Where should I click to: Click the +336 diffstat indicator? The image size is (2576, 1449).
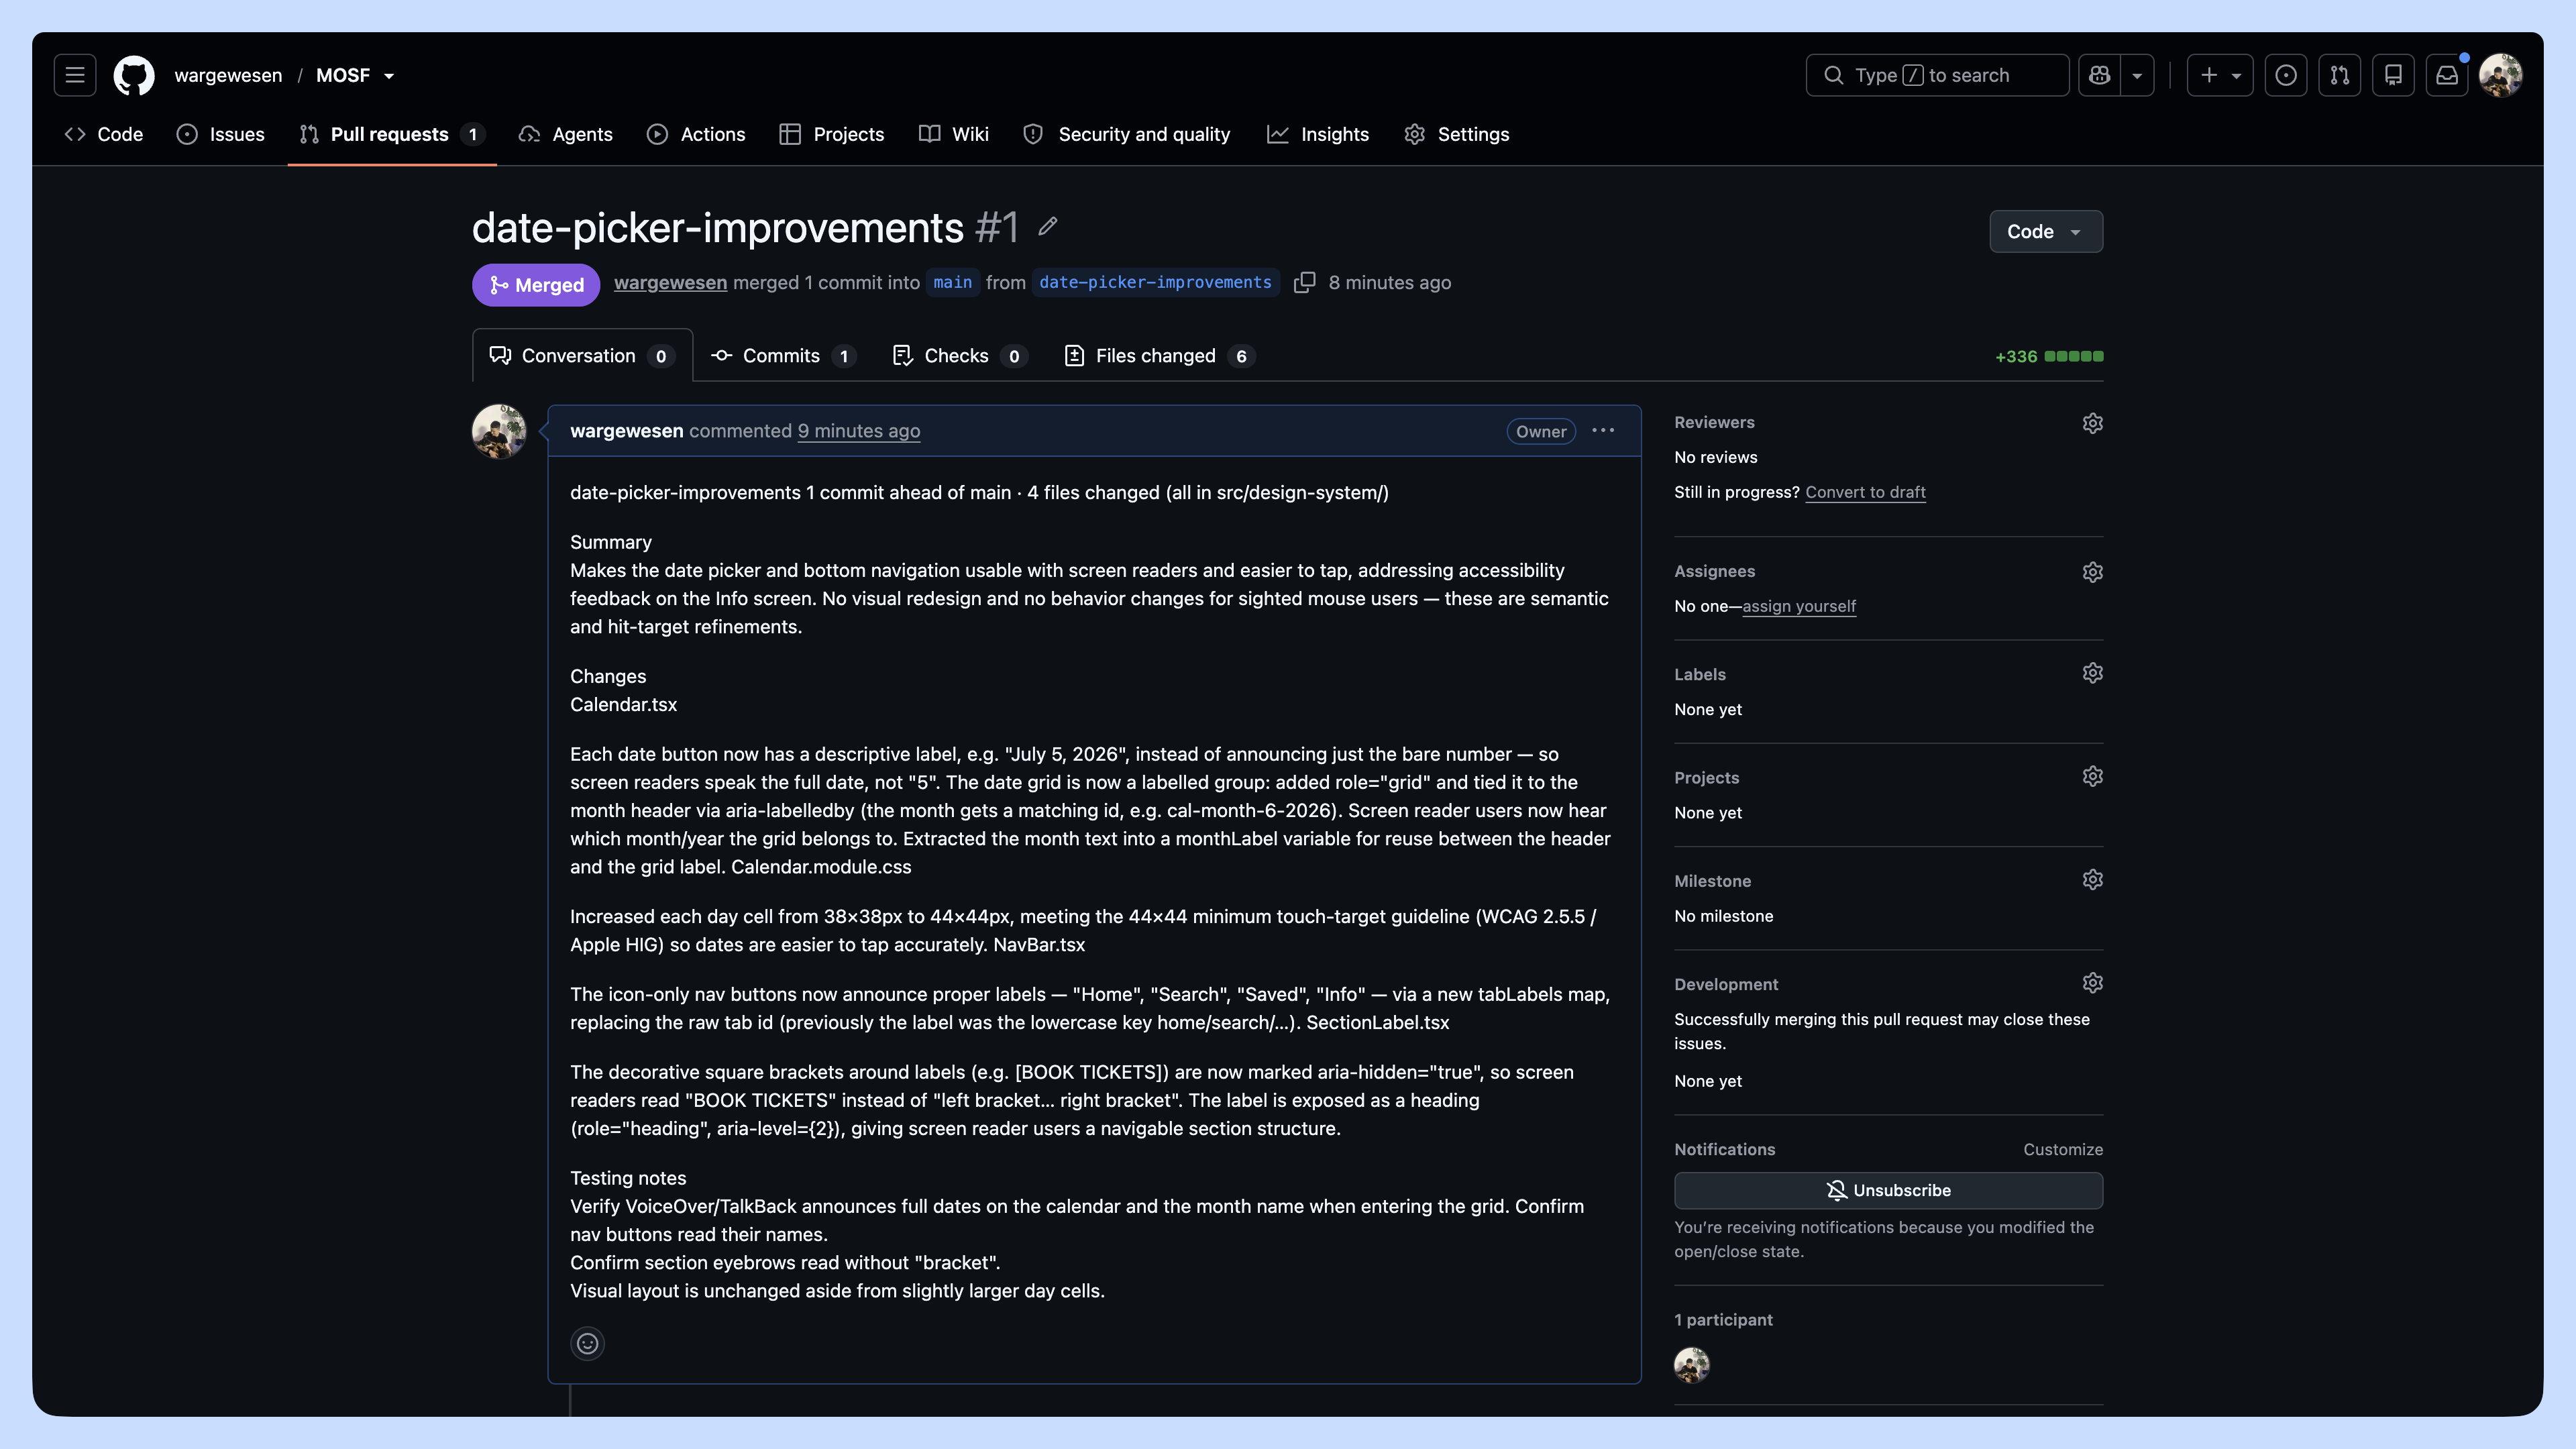(2049, 357)
